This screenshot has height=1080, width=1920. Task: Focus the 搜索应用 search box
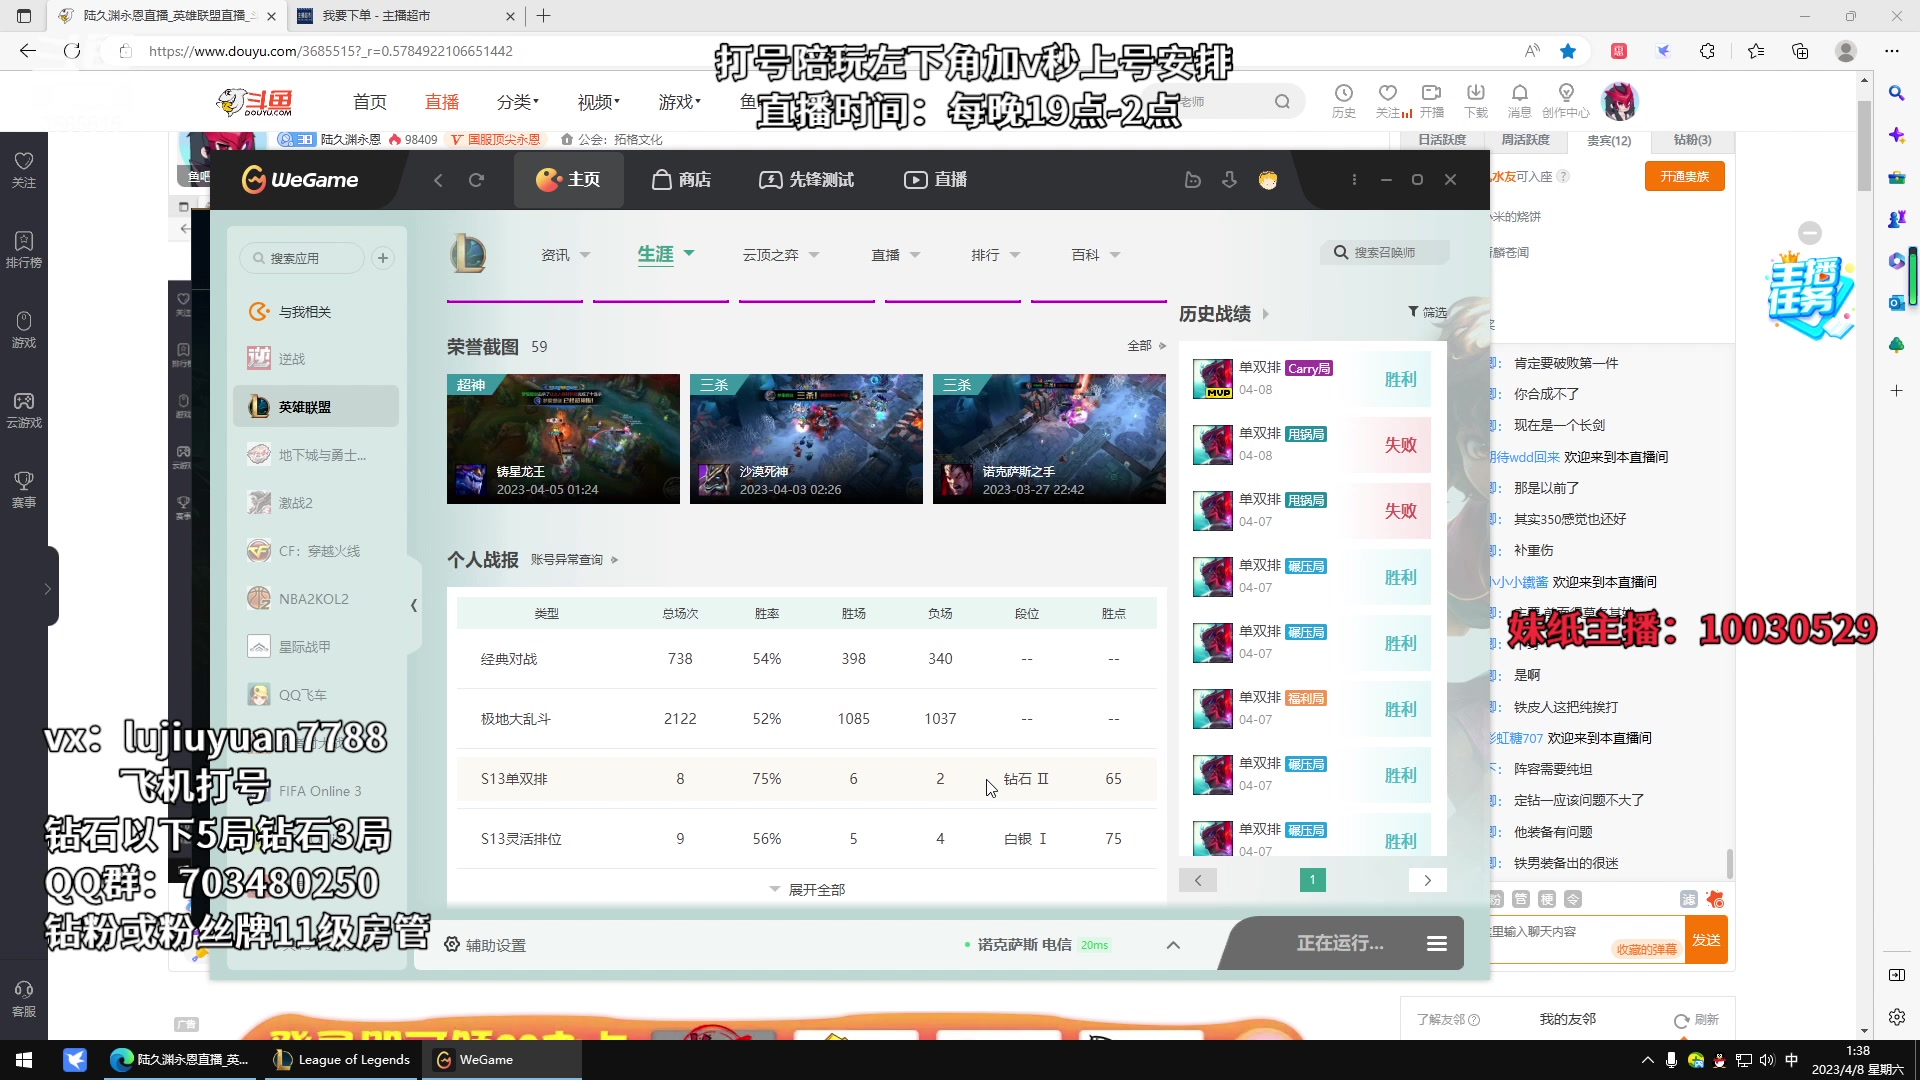[x=302, y=258]
